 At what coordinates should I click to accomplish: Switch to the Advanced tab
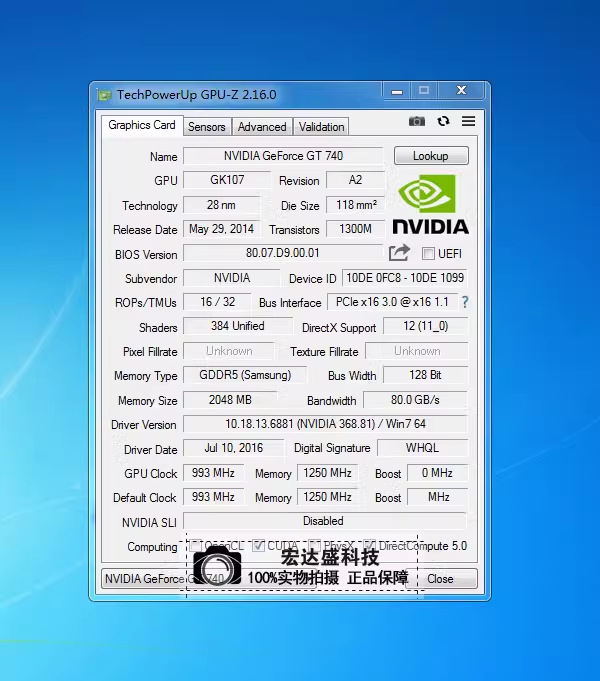pos(262,127)
